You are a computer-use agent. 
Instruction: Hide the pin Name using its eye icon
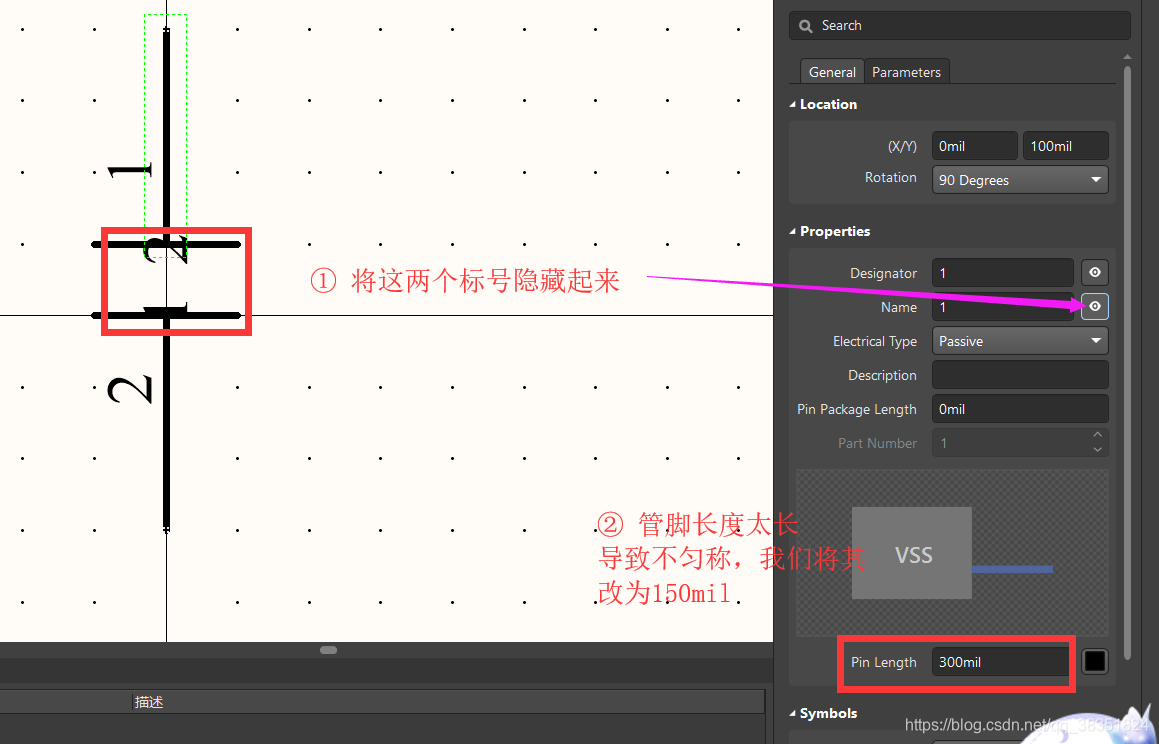[1095, 307]
